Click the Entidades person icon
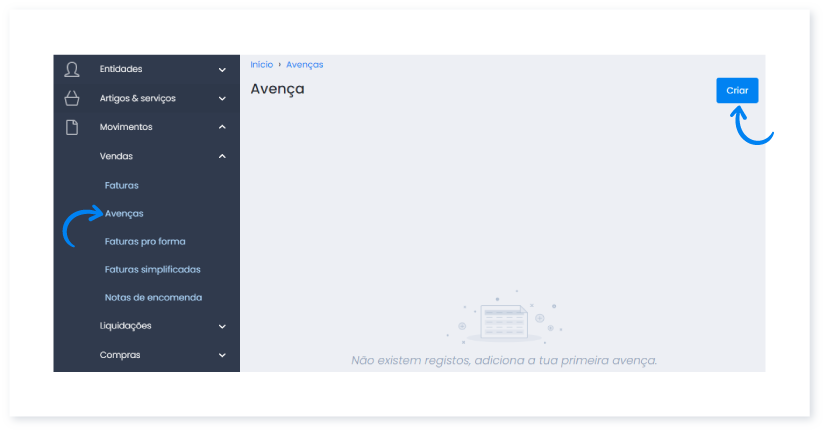The width and height of the screenshot is (824, 431). [71, 70]
